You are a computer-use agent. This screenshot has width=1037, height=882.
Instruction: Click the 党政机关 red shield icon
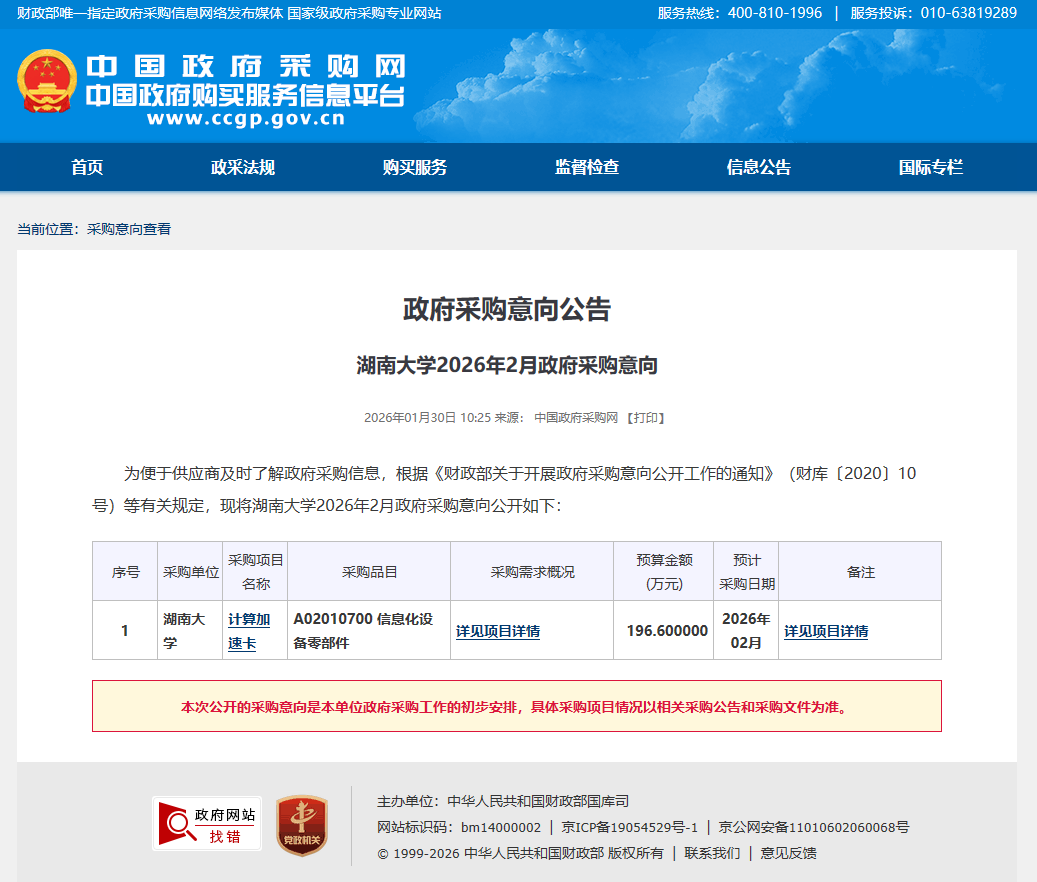pyautogui.click(x=302, y=825)
